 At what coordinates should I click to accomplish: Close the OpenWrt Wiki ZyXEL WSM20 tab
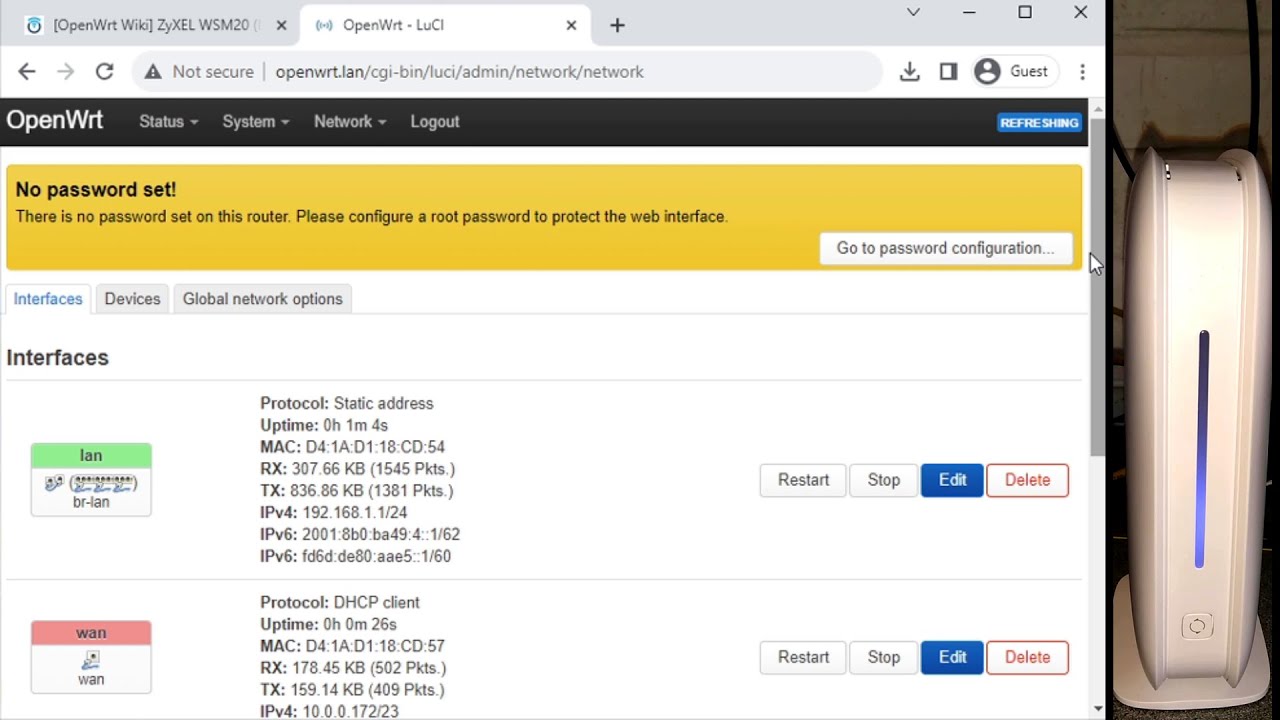point(281,25)
